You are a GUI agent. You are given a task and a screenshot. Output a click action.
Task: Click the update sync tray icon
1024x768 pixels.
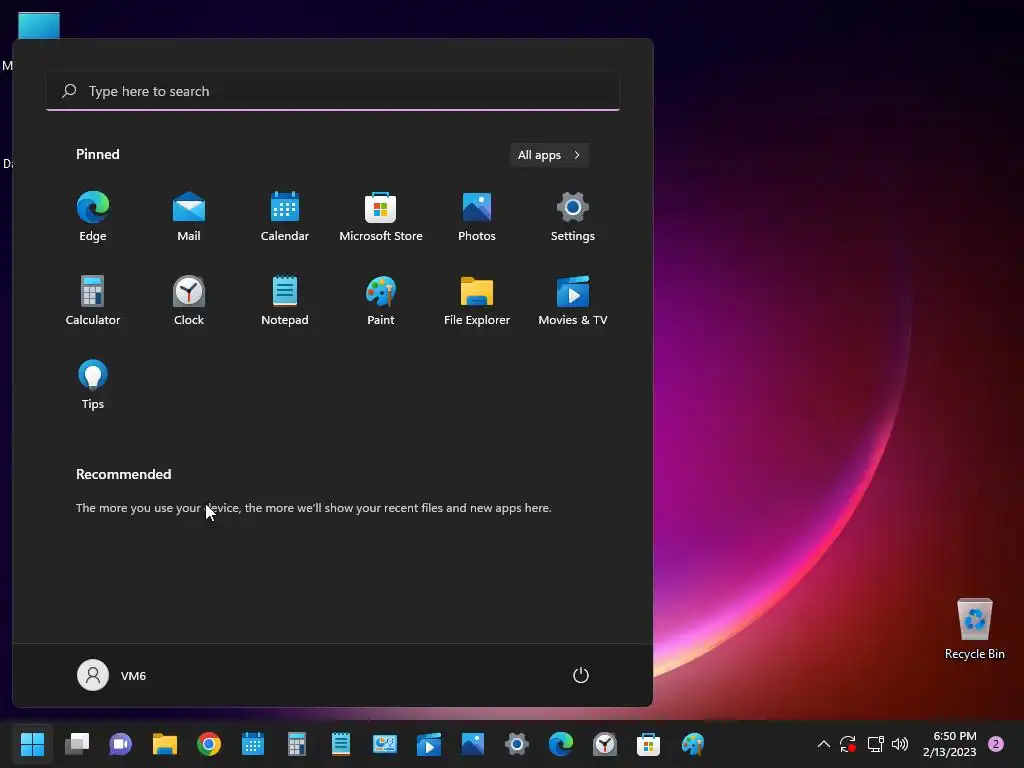[848, 744]
